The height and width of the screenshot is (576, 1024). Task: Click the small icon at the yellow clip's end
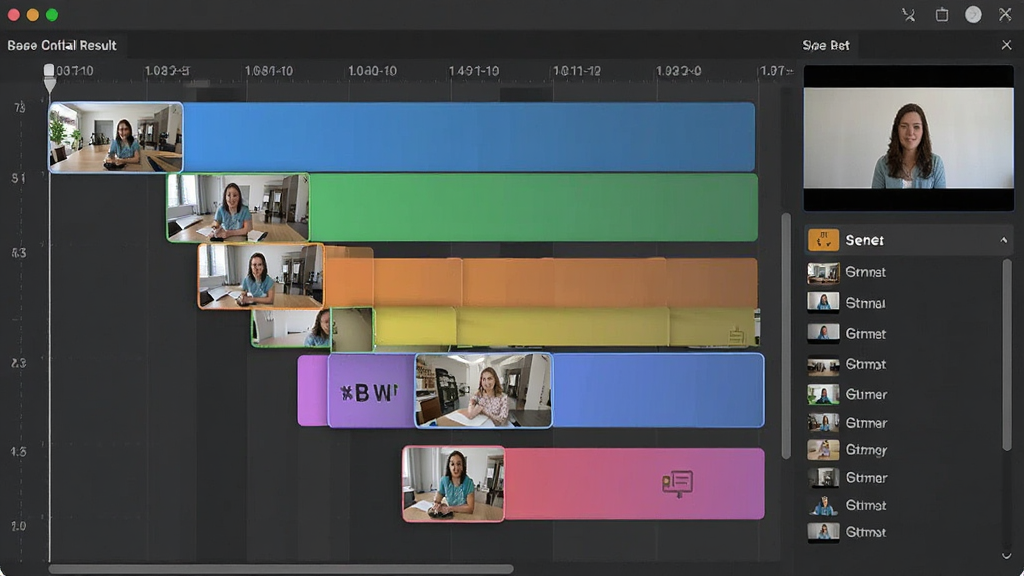737,336
